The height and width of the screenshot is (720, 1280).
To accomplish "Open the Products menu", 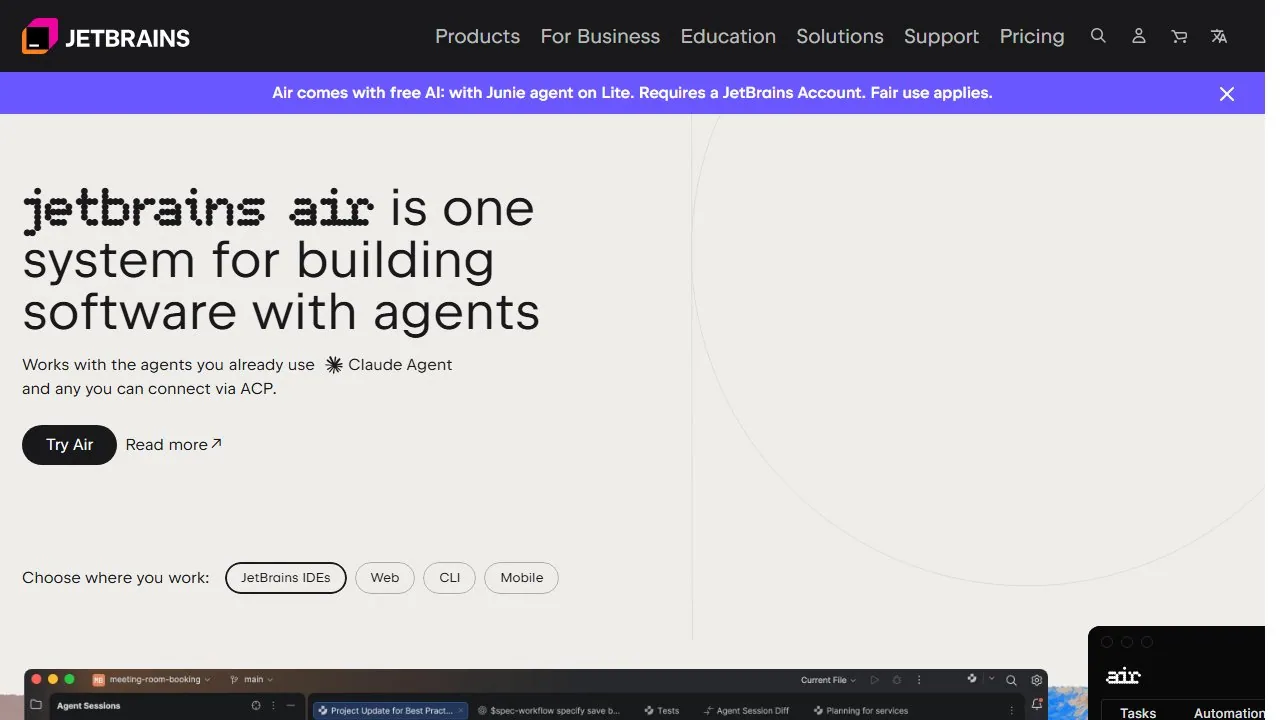I will 477,36.
